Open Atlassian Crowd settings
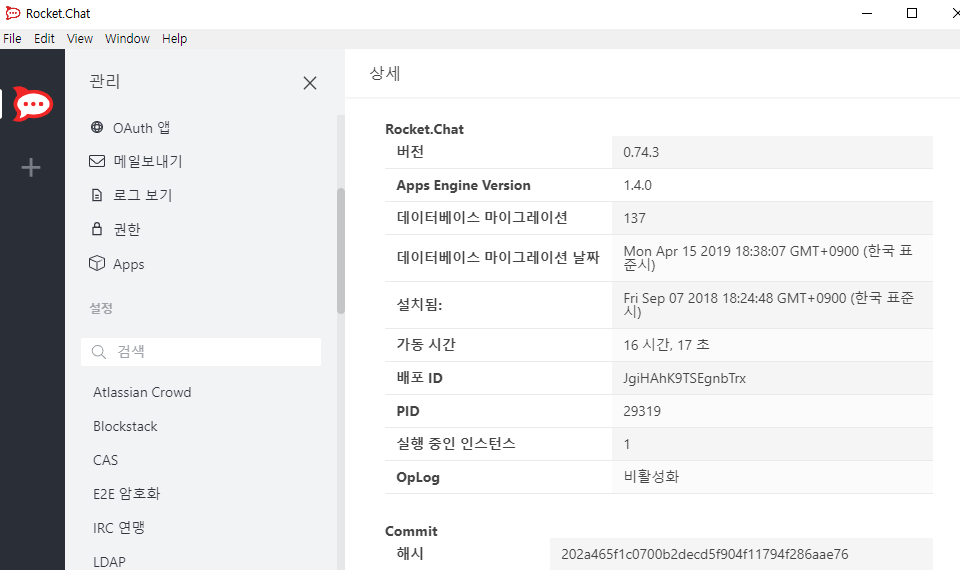This screenshot has height=570, width=960. [x=142, y=392]
